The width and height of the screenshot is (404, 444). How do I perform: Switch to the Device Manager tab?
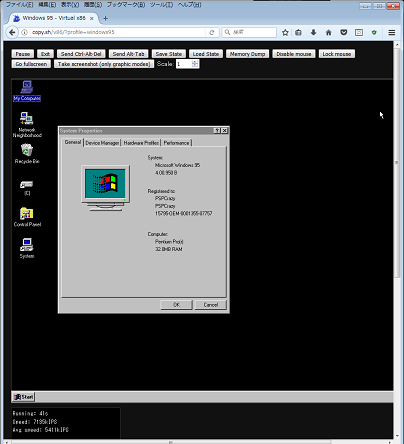pyautogui.click(x=102, y=143)
